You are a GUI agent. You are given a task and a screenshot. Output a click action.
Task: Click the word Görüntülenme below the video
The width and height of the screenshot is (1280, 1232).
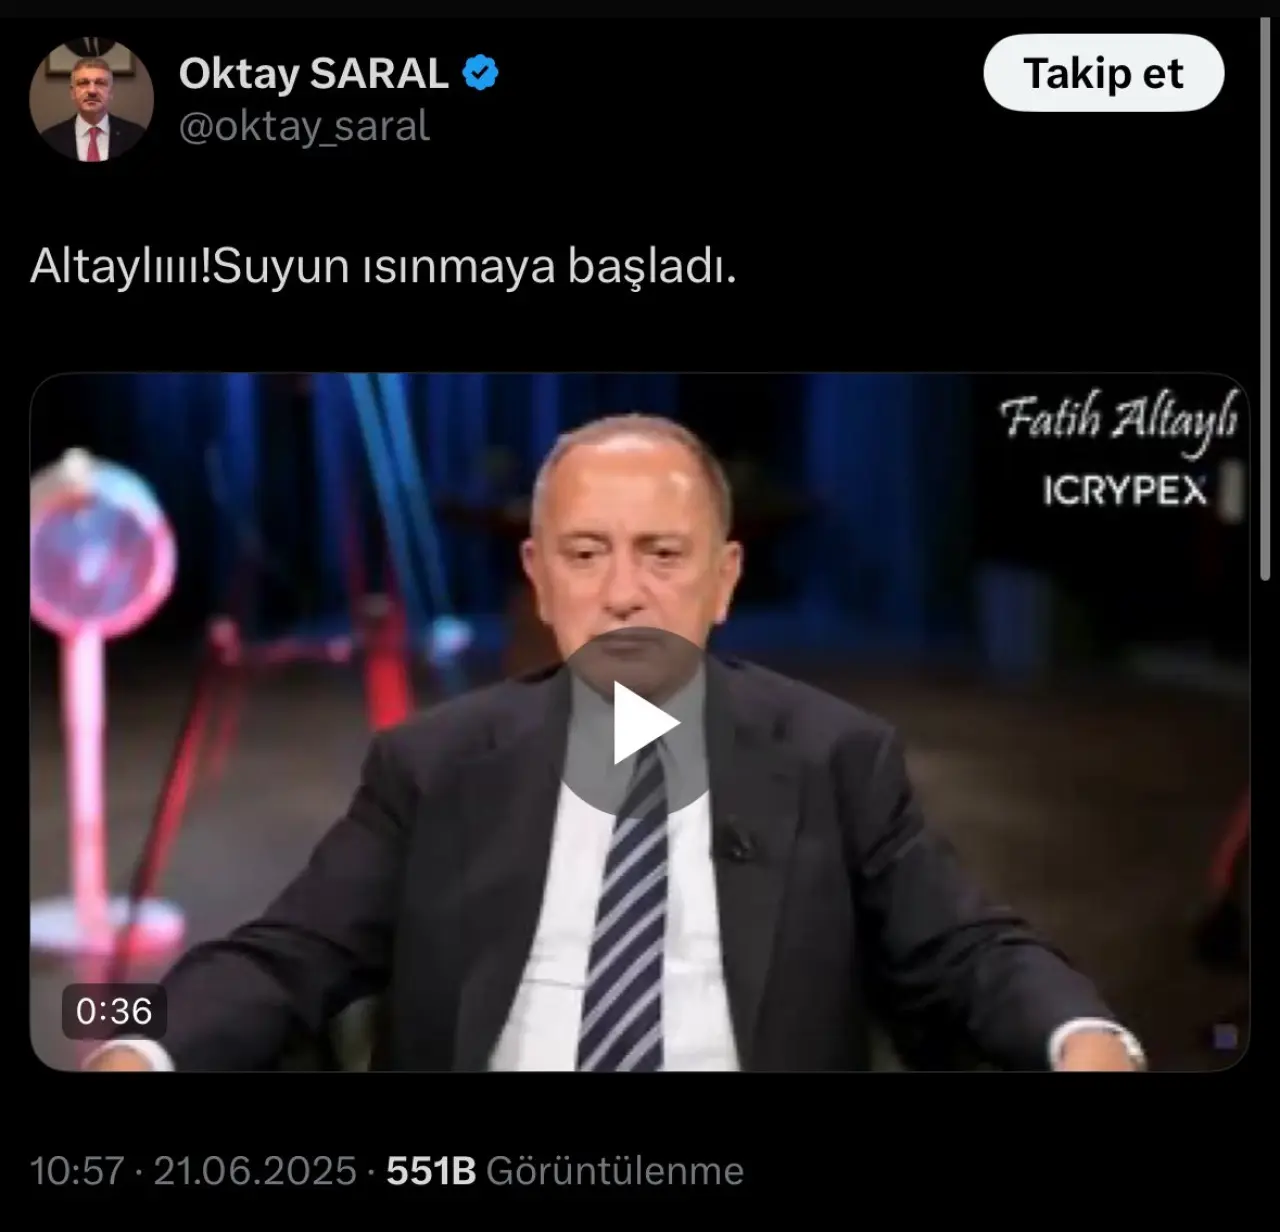coord(615,1171)
